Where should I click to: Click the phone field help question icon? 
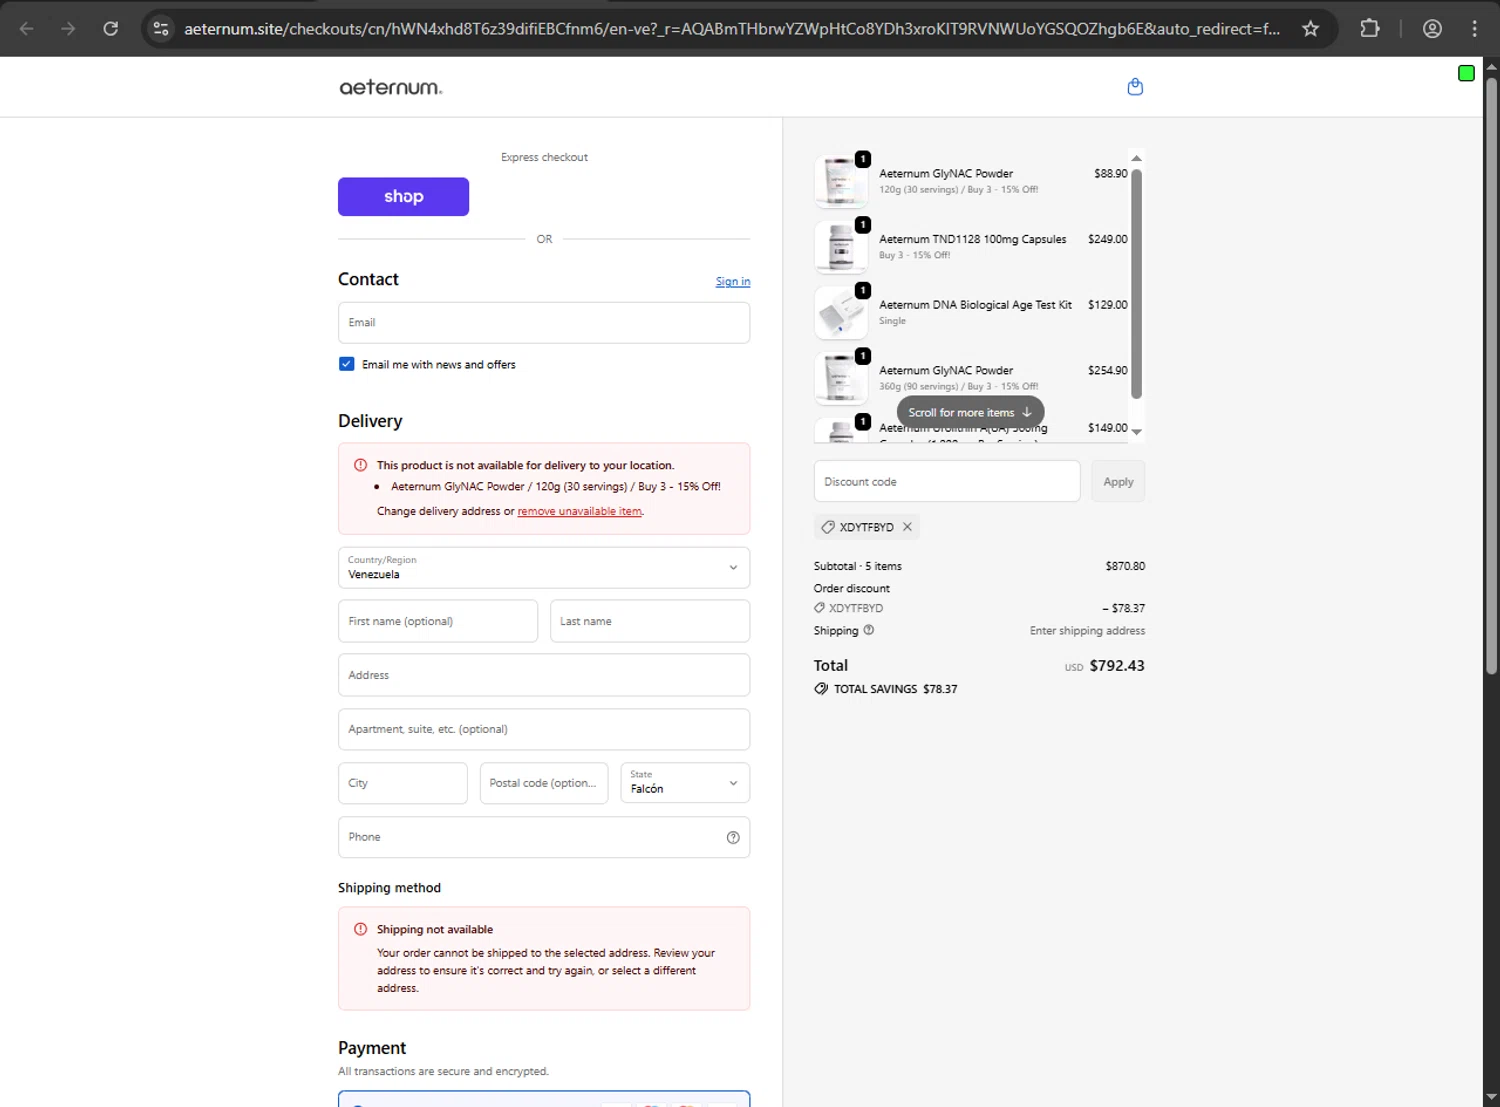pos(733,838)
